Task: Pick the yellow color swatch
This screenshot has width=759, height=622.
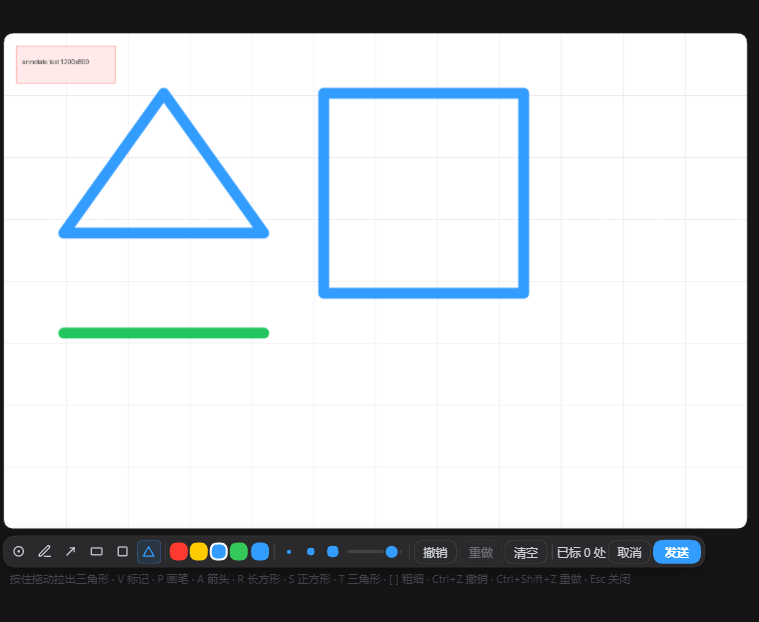Action: [x=198, y=552]
